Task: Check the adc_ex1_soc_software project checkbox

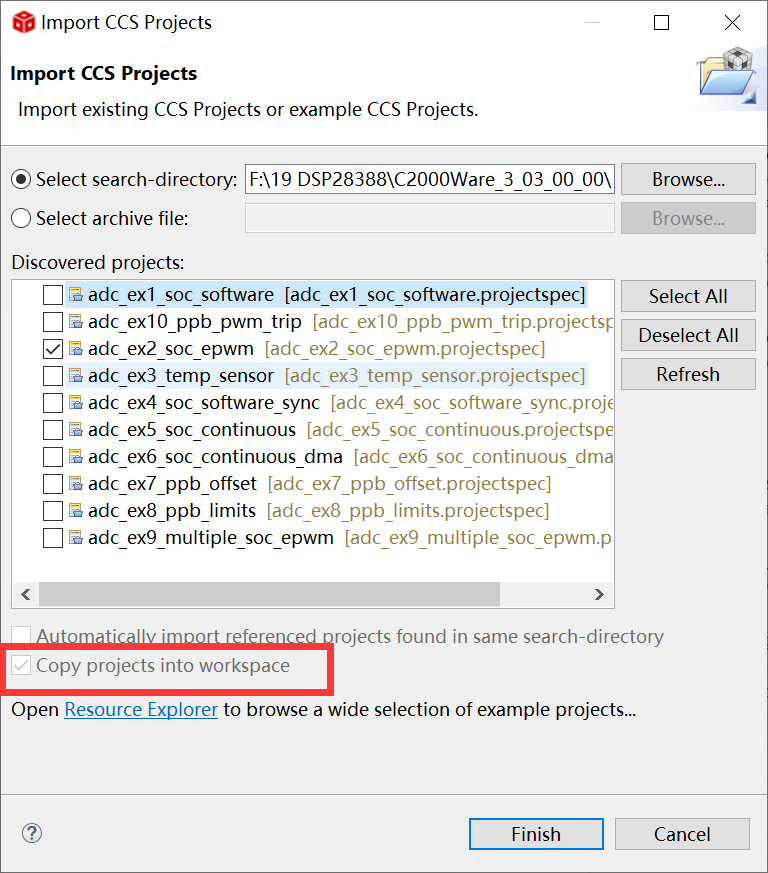Action: (x=53, y=295)
